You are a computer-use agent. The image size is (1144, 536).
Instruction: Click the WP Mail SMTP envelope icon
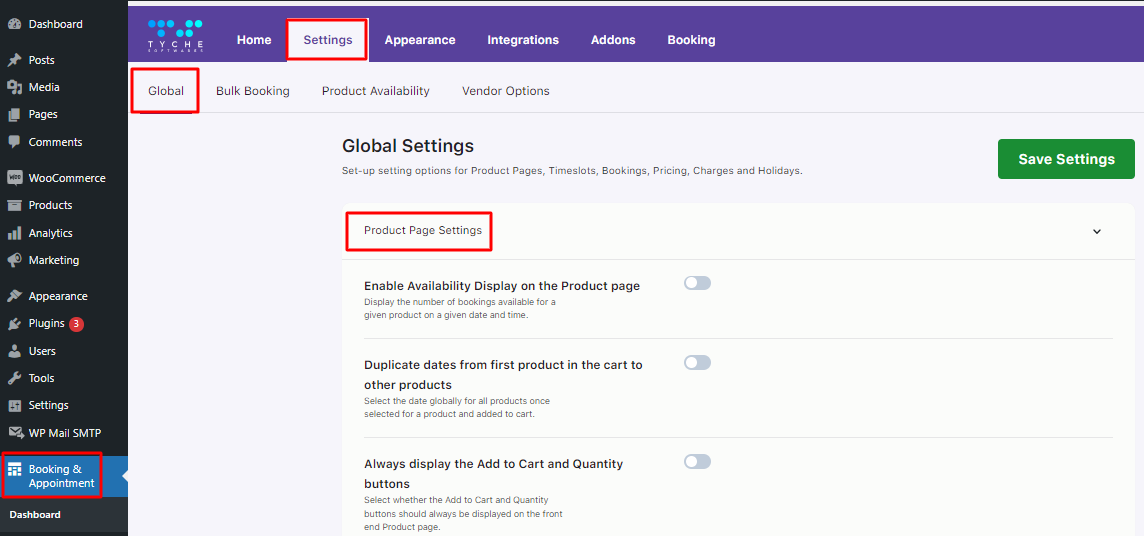14,433
